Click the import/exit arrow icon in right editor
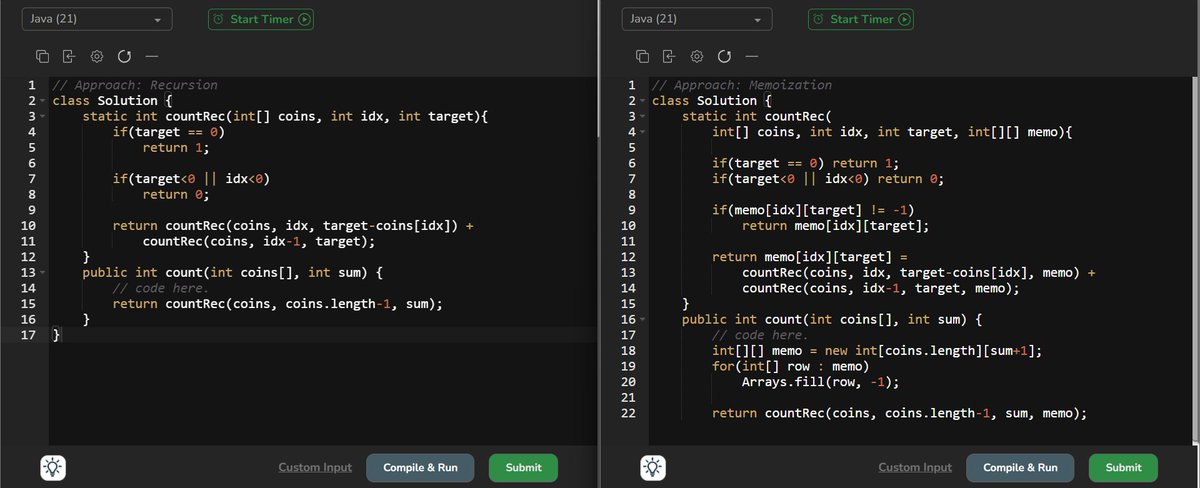The width and height of the screenshot is (1200, 488). (x=669, y=56)
